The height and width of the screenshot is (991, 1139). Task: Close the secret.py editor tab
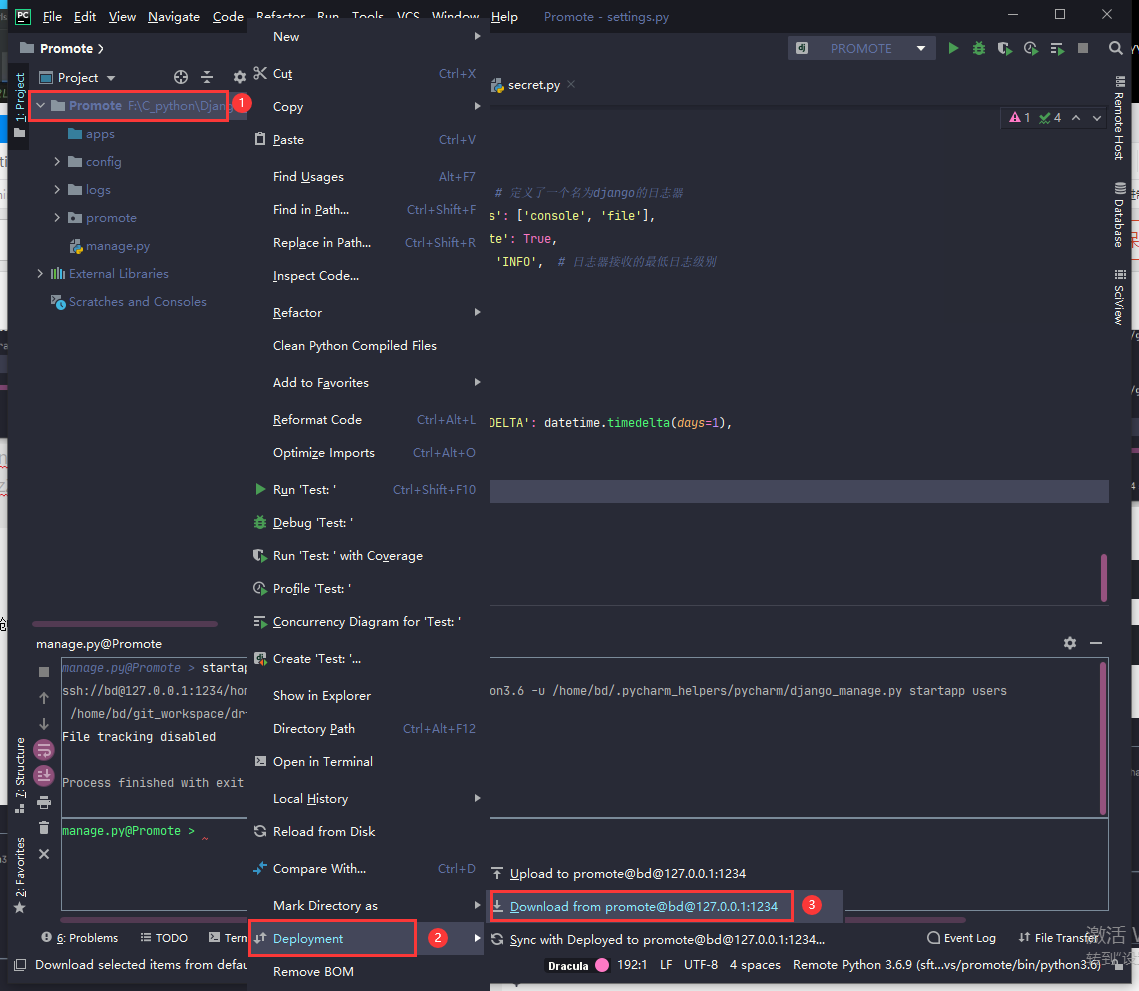click(x=571, y=84)
